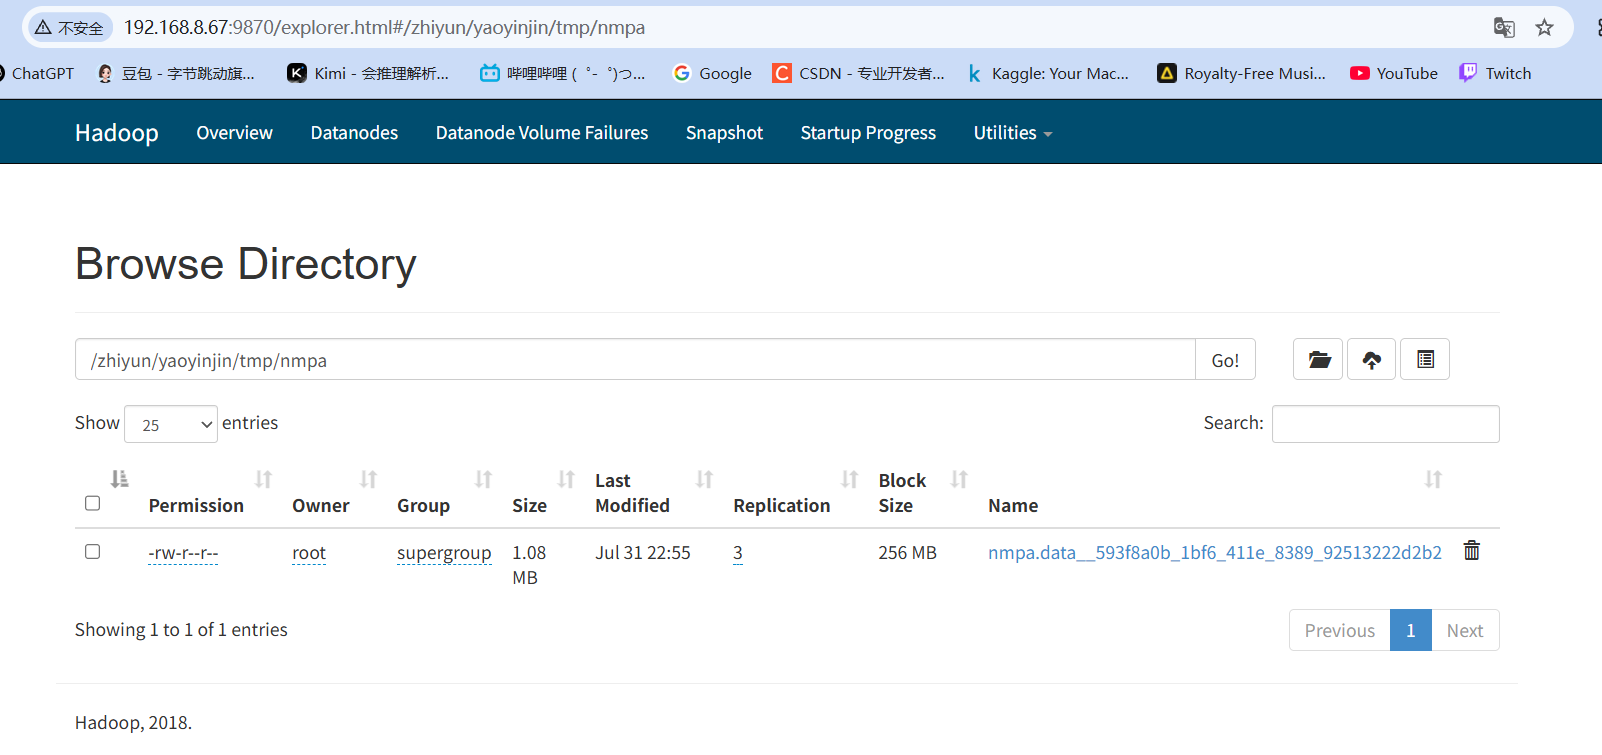The height and width of the screenshot is (755, 1602).
Task: Click the upload files icon
Action: (x=1372, y=360)
